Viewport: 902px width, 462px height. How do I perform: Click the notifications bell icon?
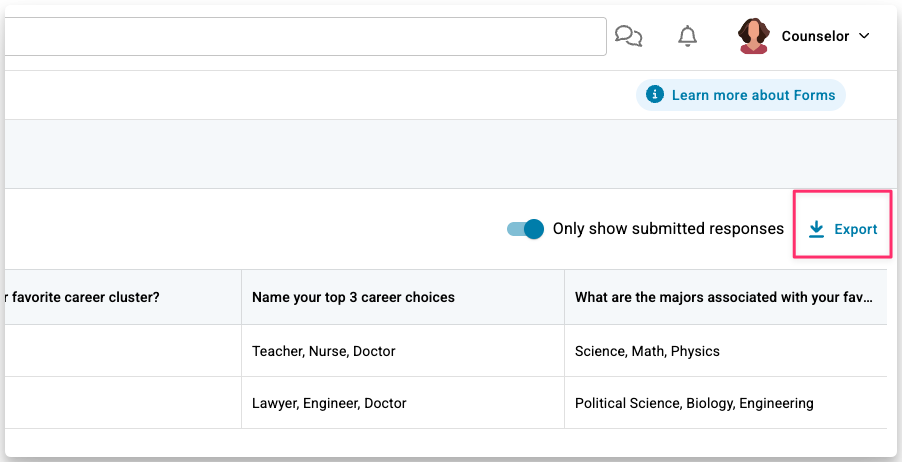[687, 37]
